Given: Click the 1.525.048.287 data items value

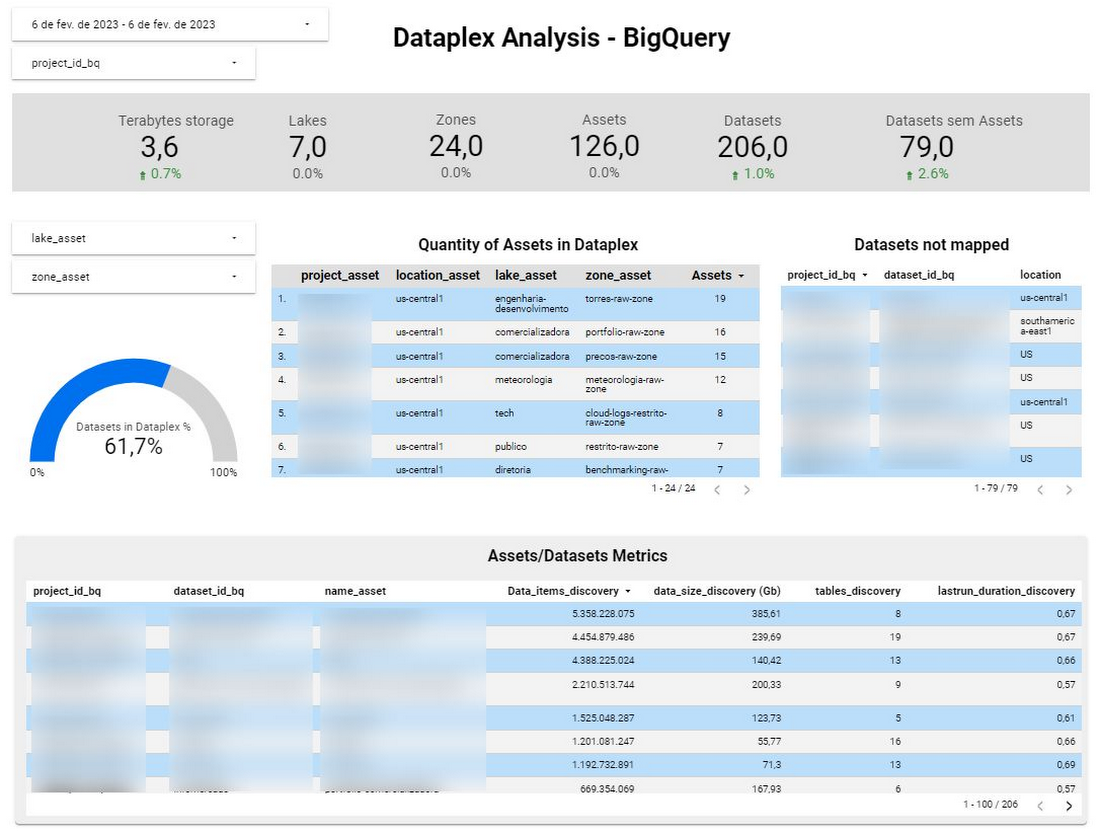Looking at the screenshot, I should (603, 718).
